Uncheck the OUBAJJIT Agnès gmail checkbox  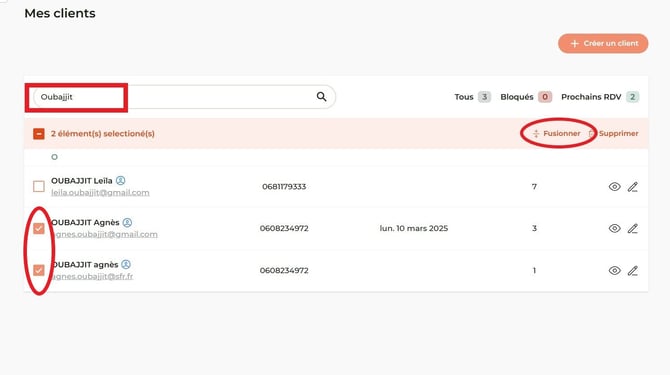click(x=39, y=229)
